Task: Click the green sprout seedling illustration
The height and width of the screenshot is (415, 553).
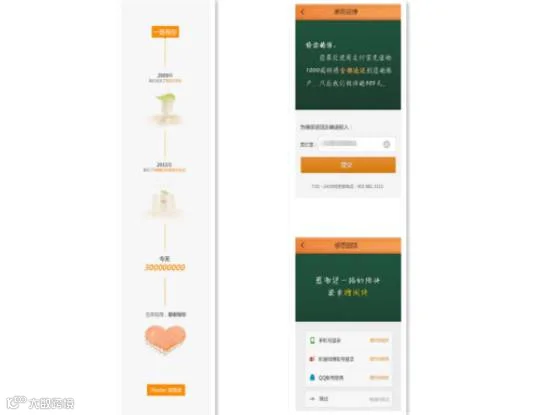Action: coord(165,108)
